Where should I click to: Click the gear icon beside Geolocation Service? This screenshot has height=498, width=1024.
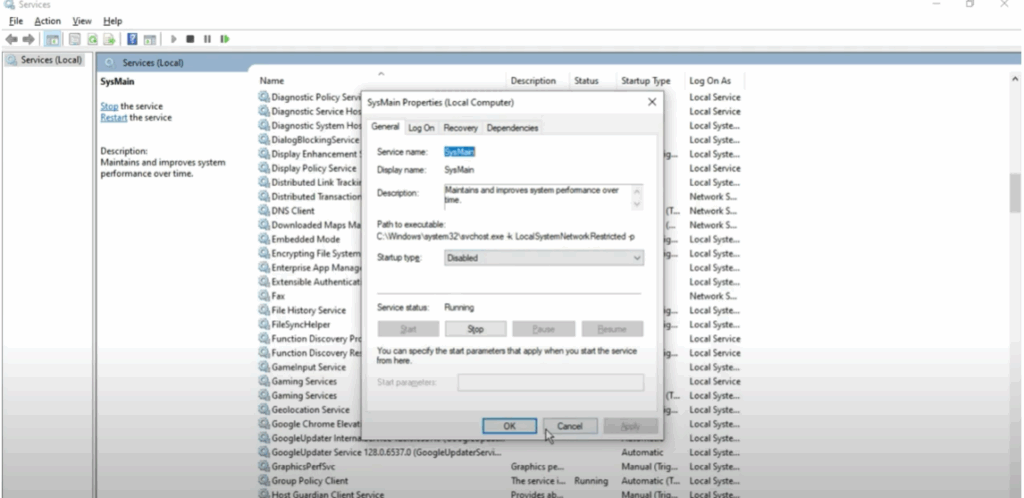point(264,410)
